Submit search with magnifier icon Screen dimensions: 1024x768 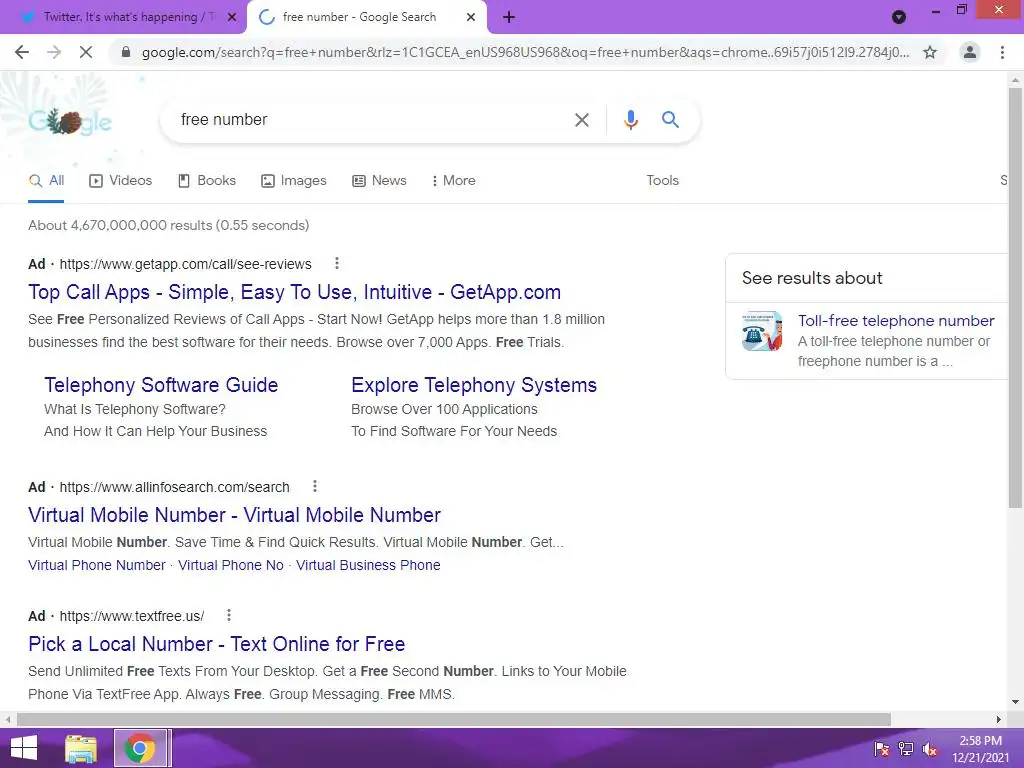pyautogui.click(x=670, y=120)
